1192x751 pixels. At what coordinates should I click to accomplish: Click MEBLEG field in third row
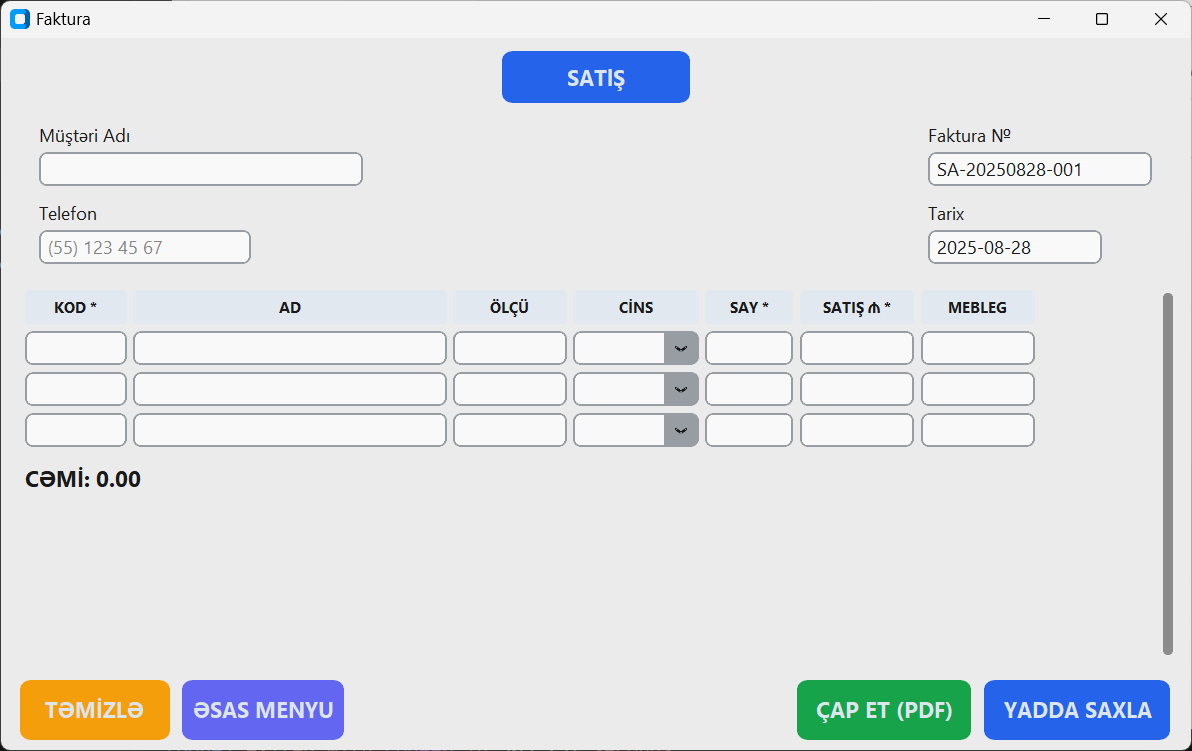click(x=978, y=430)
